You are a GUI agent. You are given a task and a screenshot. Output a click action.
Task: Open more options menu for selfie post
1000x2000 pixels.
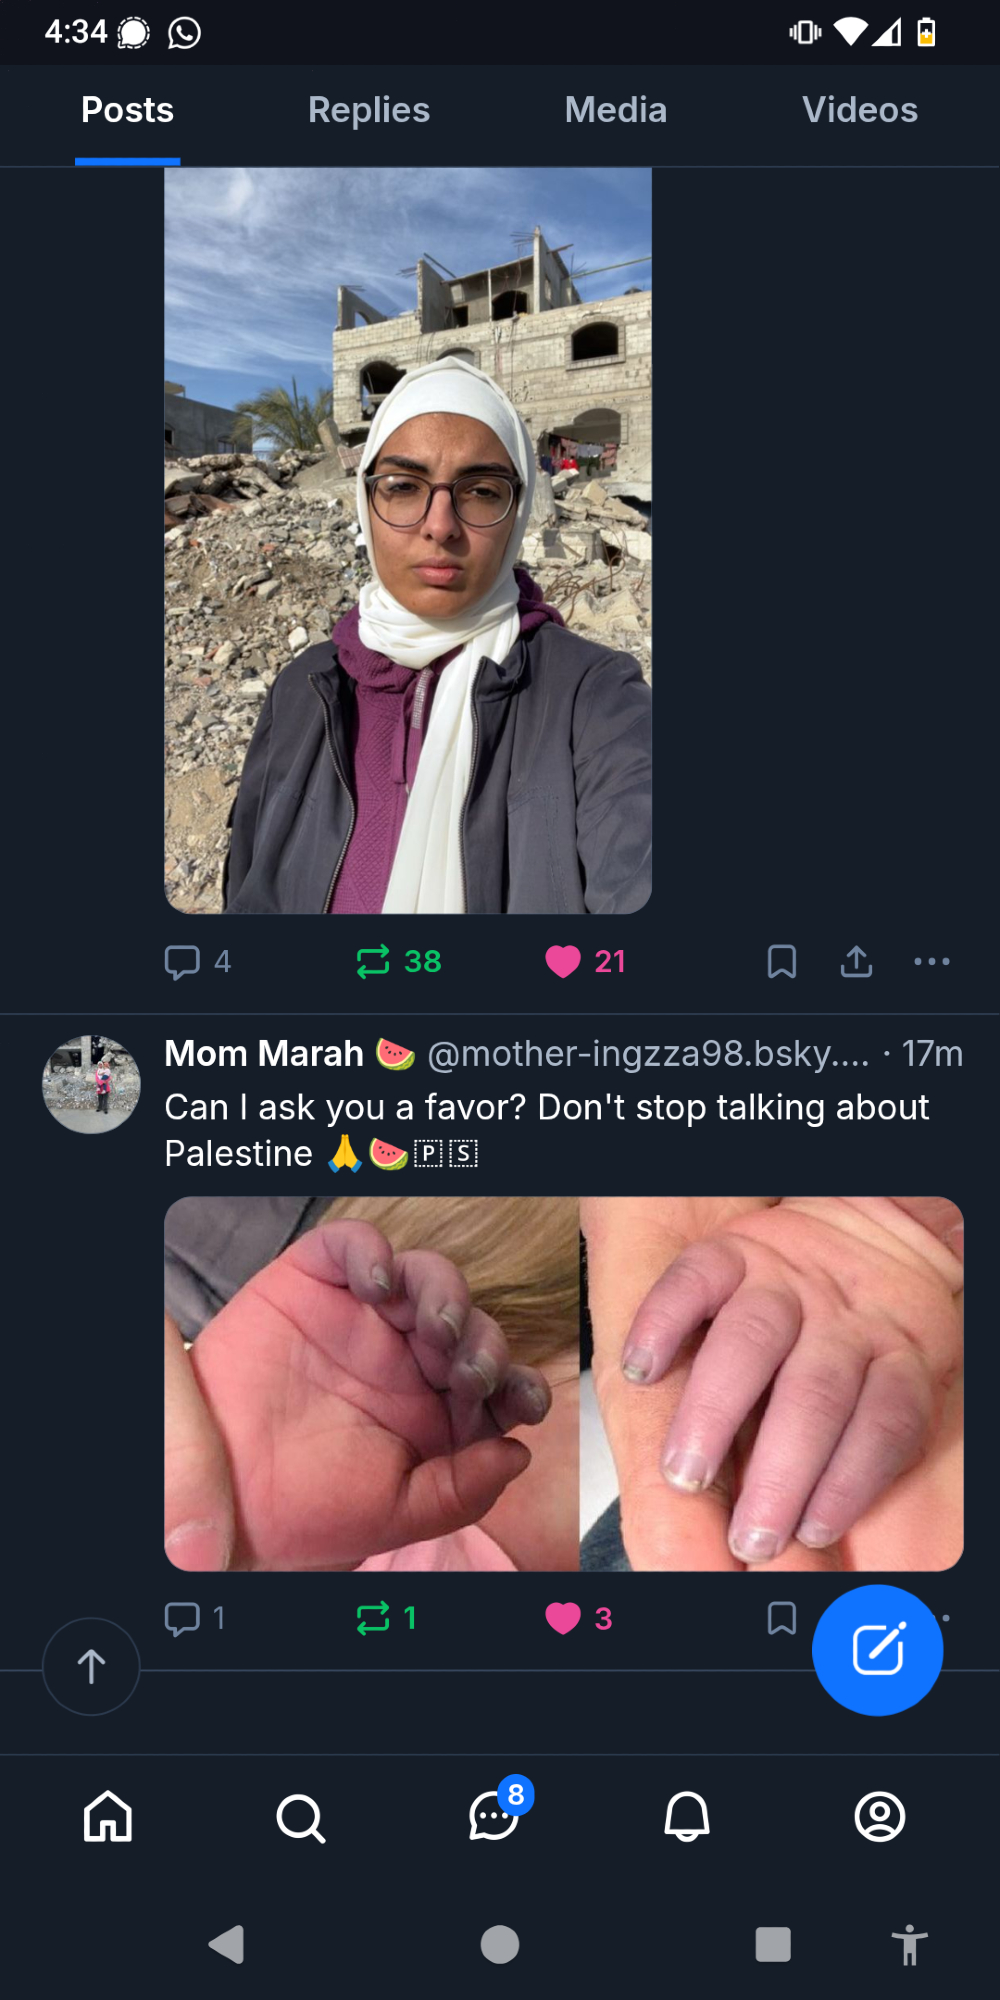pos(931,962)
